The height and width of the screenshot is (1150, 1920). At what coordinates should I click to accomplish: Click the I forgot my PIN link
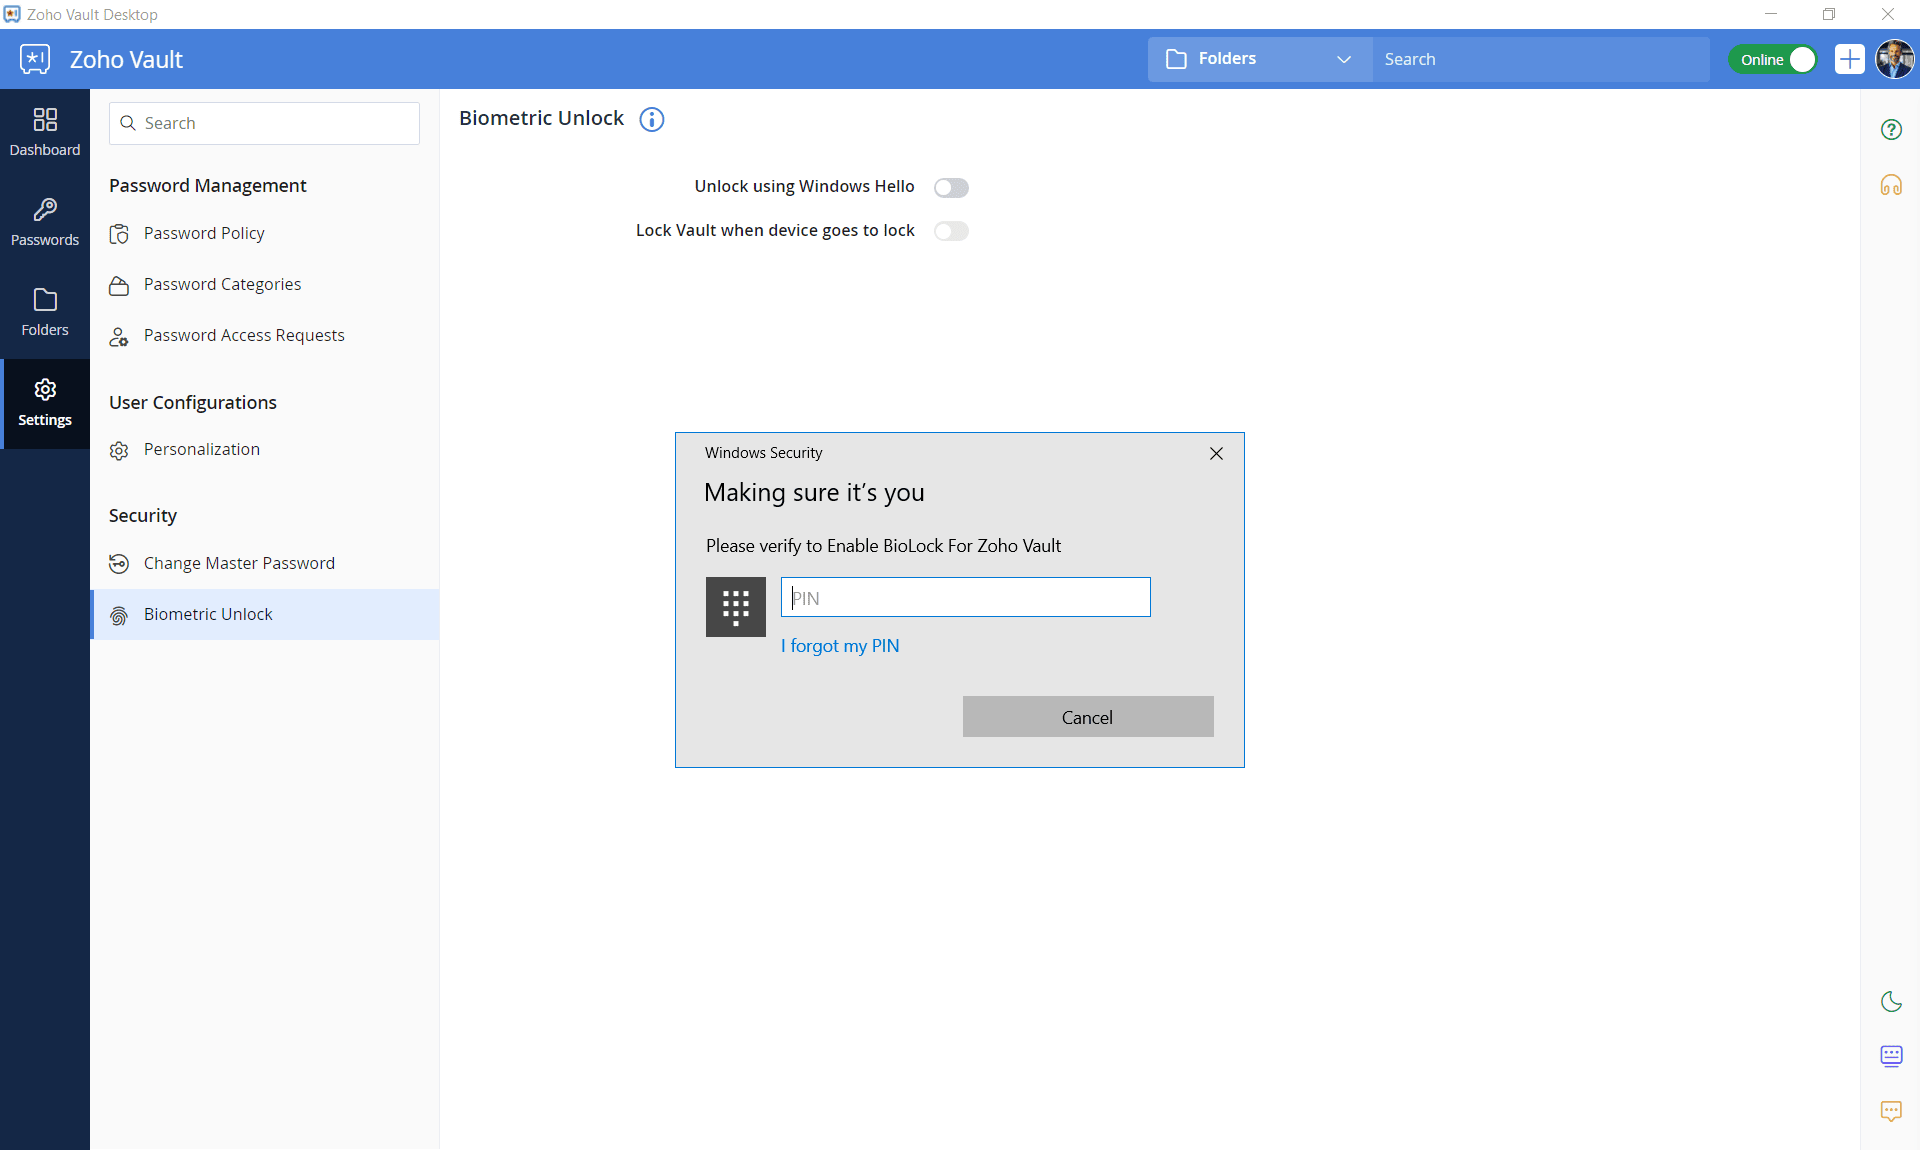[x=840, y=646]
